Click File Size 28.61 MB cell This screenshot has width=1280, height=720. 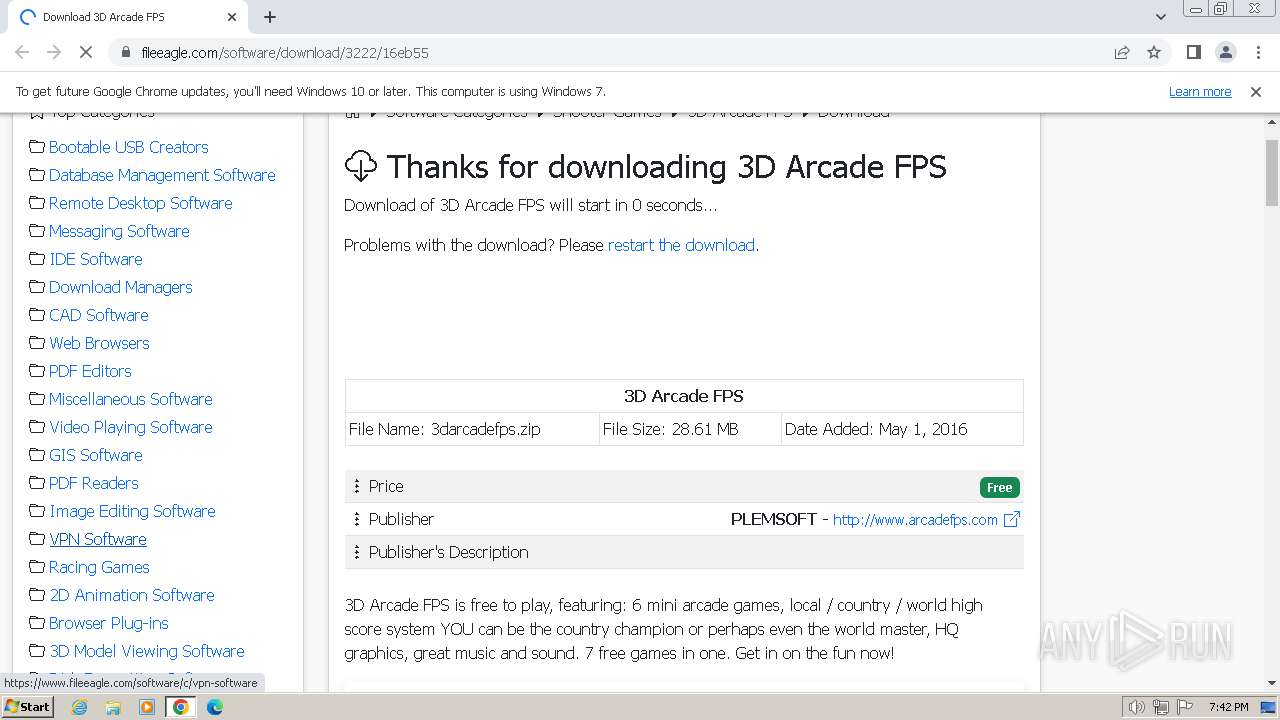point(690,429)
